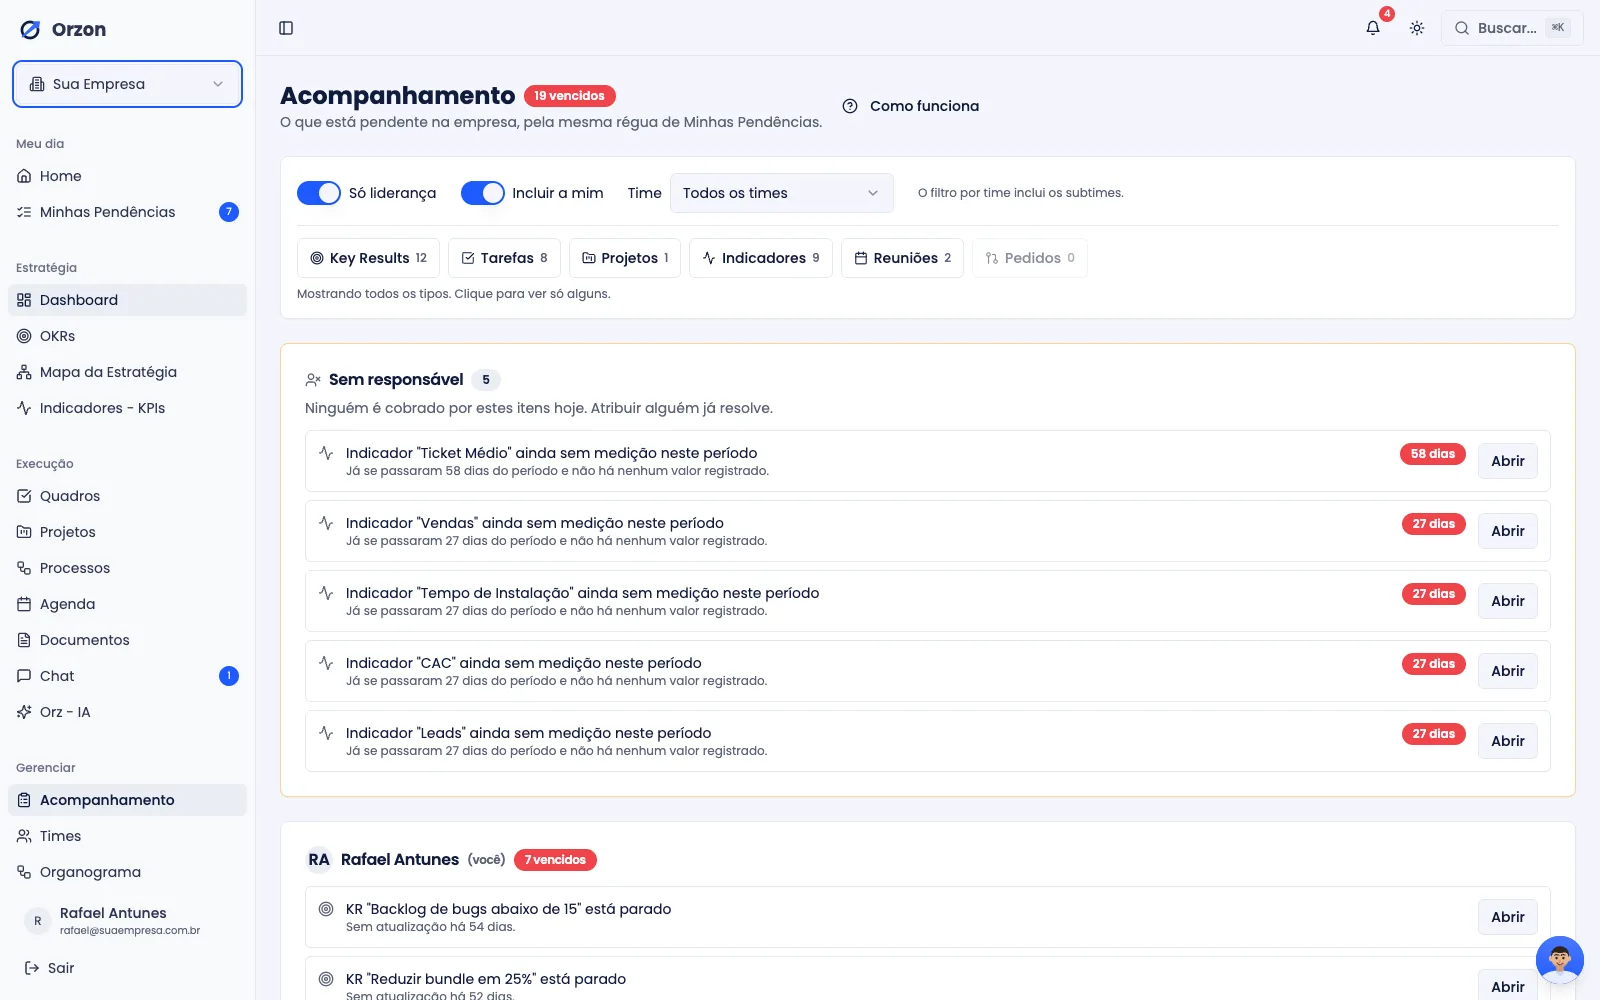Open the Ticket Médio indicator with Abrir
Viewport: 1600px width, 1000px height.
pyautogui.click(x=1508, y=461)
